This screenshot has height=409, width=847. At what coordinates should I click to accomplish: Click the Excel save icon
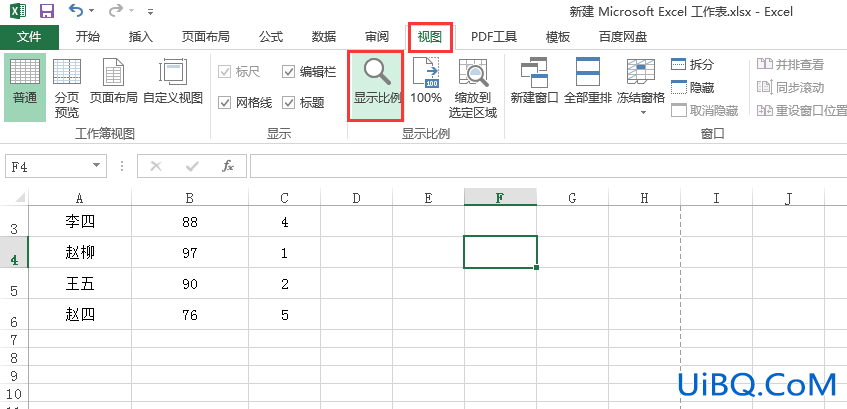tap(48, 11)
